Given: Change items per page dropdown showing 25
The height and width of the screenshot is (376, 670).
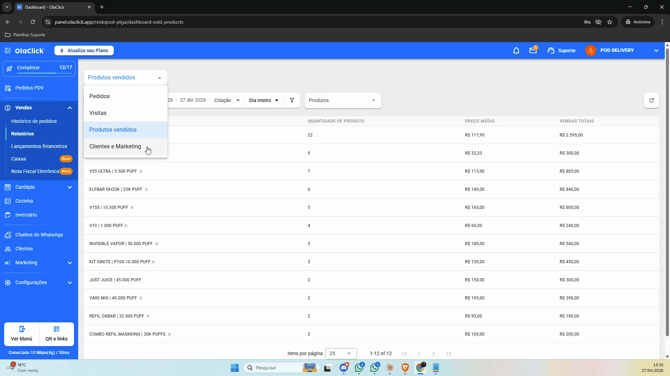Looking at the screenshot, I should click(341, 354).
